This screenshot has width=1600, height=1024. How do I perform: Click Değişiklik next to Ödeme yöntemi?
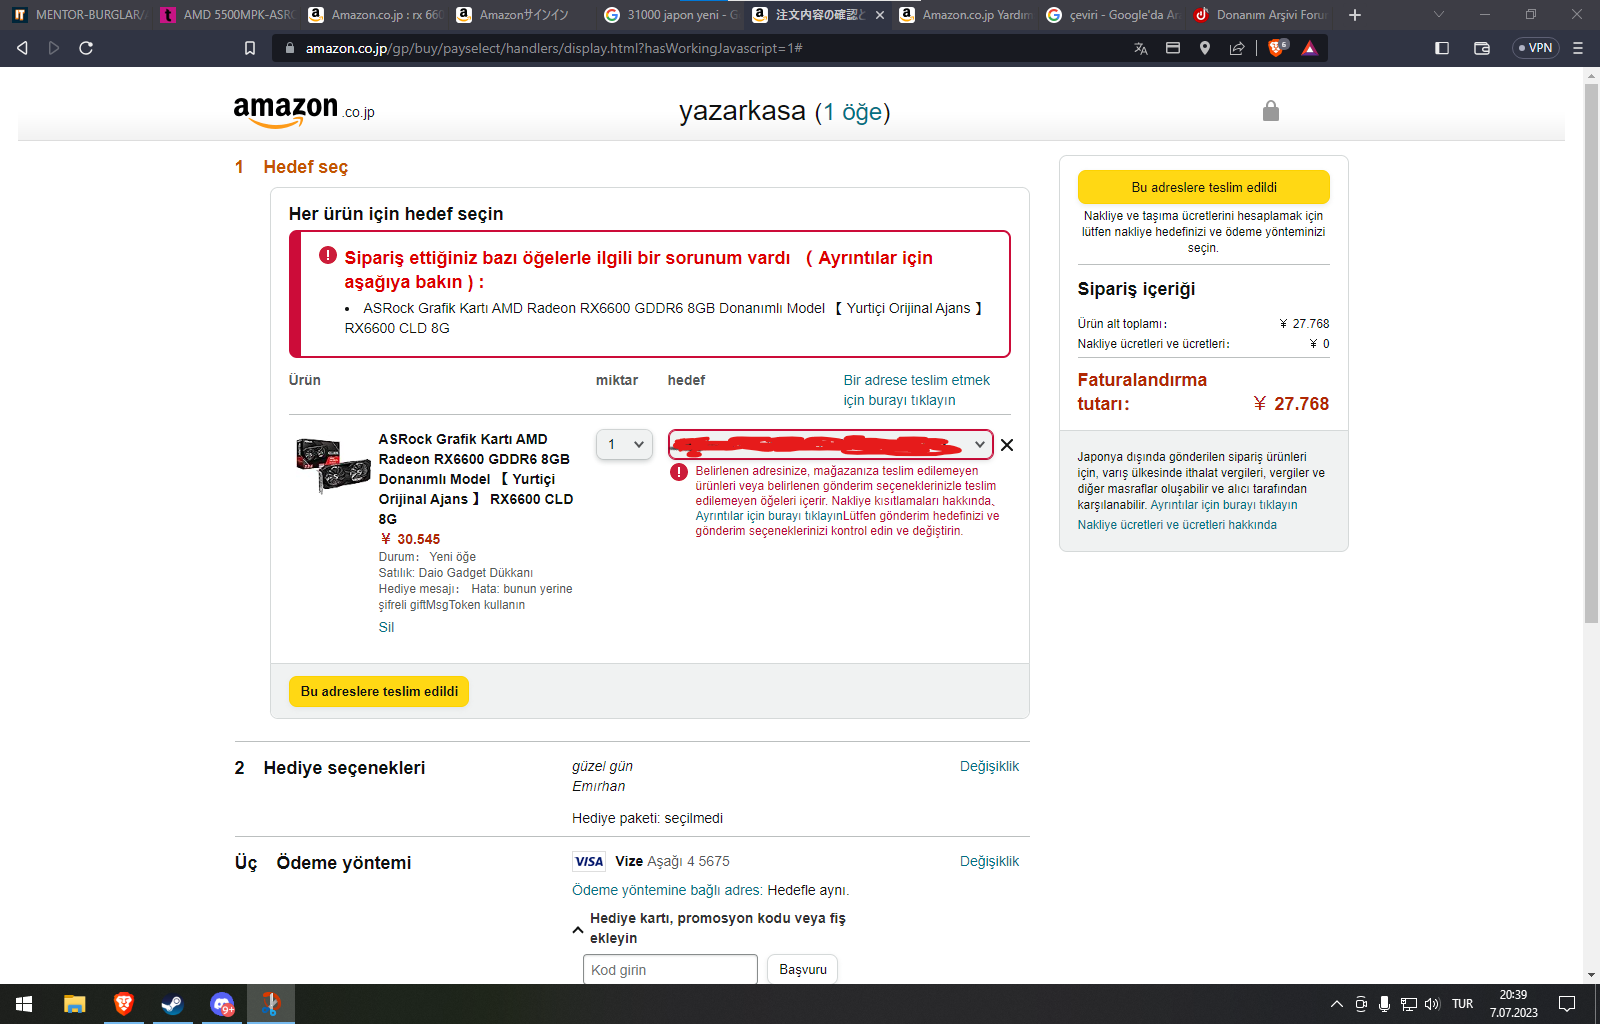(x=989, y=861)
